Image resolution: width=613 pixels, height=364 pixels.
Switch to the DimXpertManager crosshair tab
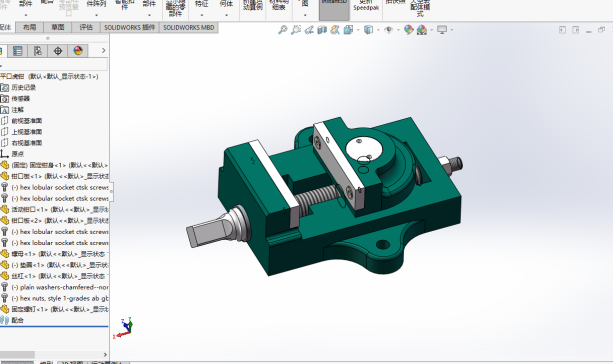(x=58, y=51)
